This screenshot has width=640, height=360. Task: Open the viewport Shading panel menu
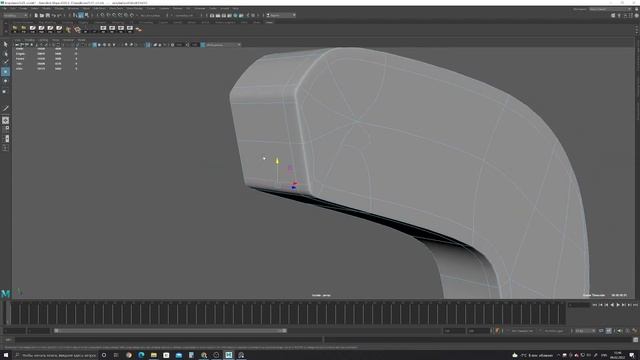click(x=30, y=40)
